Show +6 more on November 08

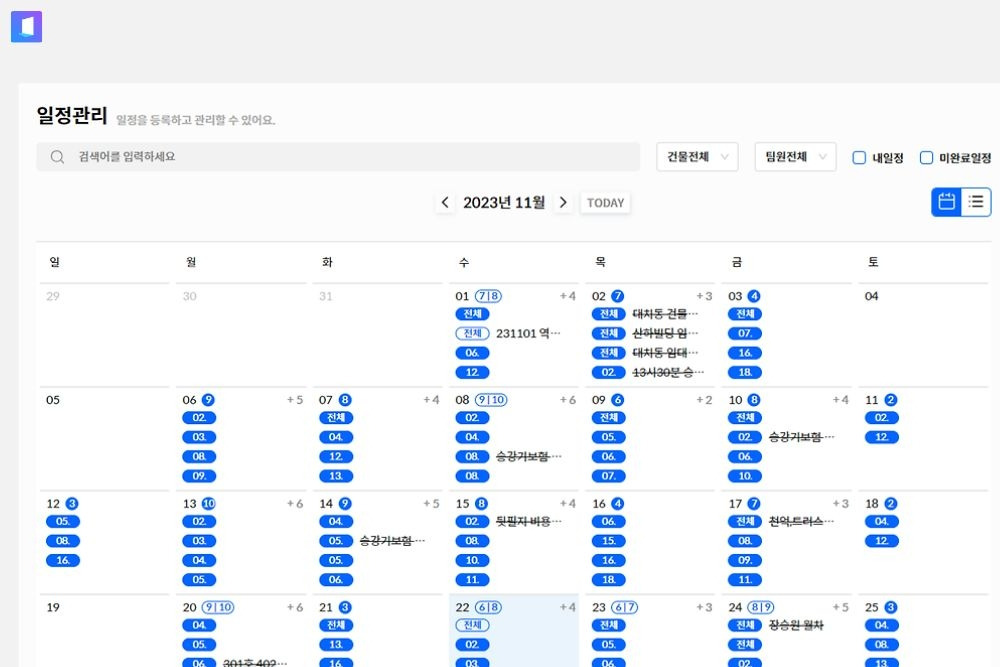coord(568,400)
